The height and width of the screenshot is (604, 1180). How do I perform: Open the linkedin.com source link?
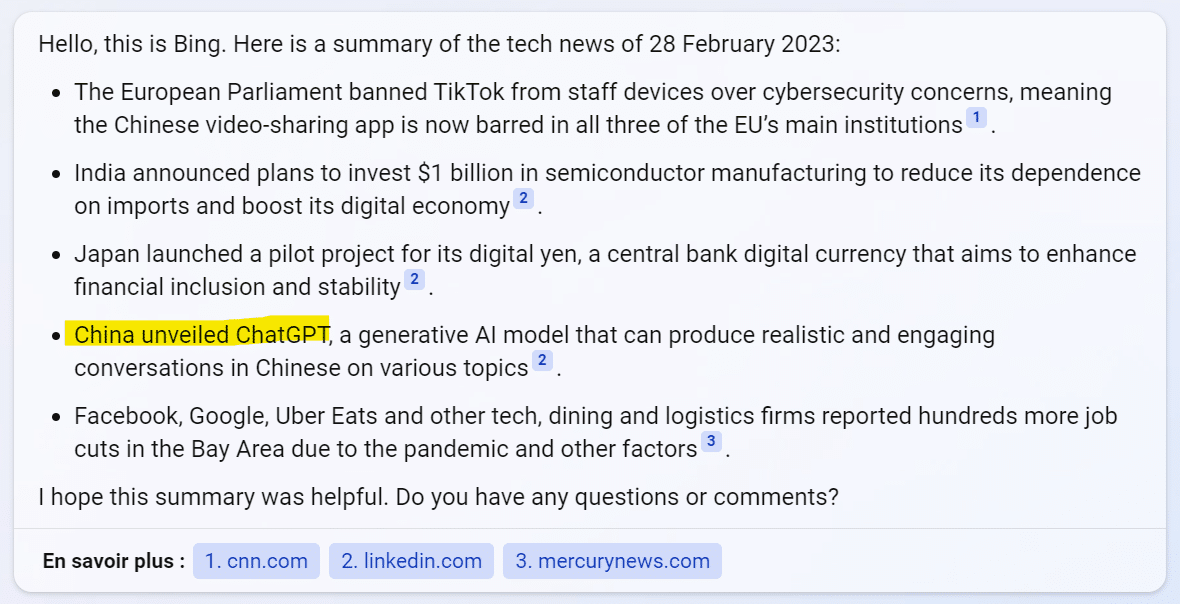coord(411,561)
